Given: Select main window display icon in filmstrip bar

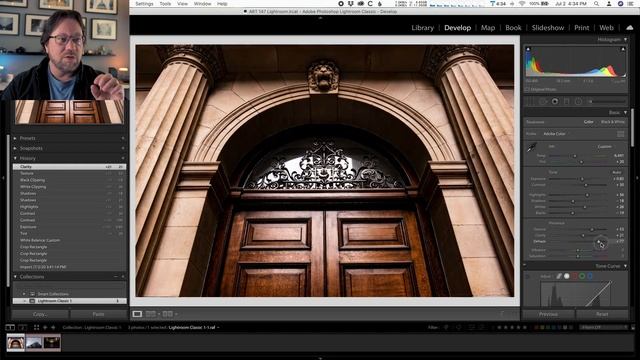Looking at the screenshot, I should 10,327.
